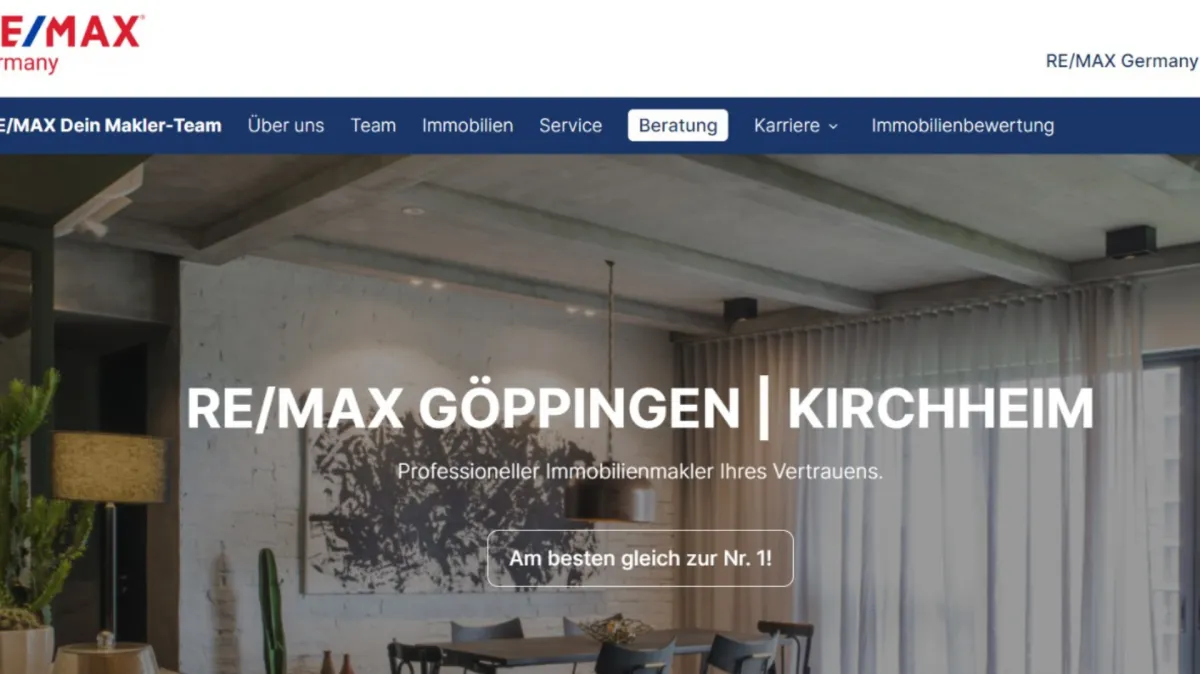Select Team in the navigation bar

pos(373,126)
